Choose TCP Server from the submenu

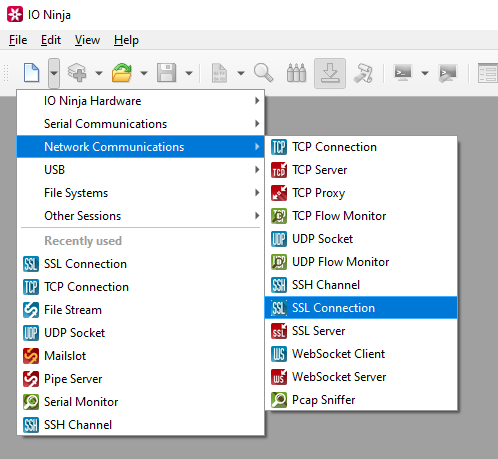point(361,170)
